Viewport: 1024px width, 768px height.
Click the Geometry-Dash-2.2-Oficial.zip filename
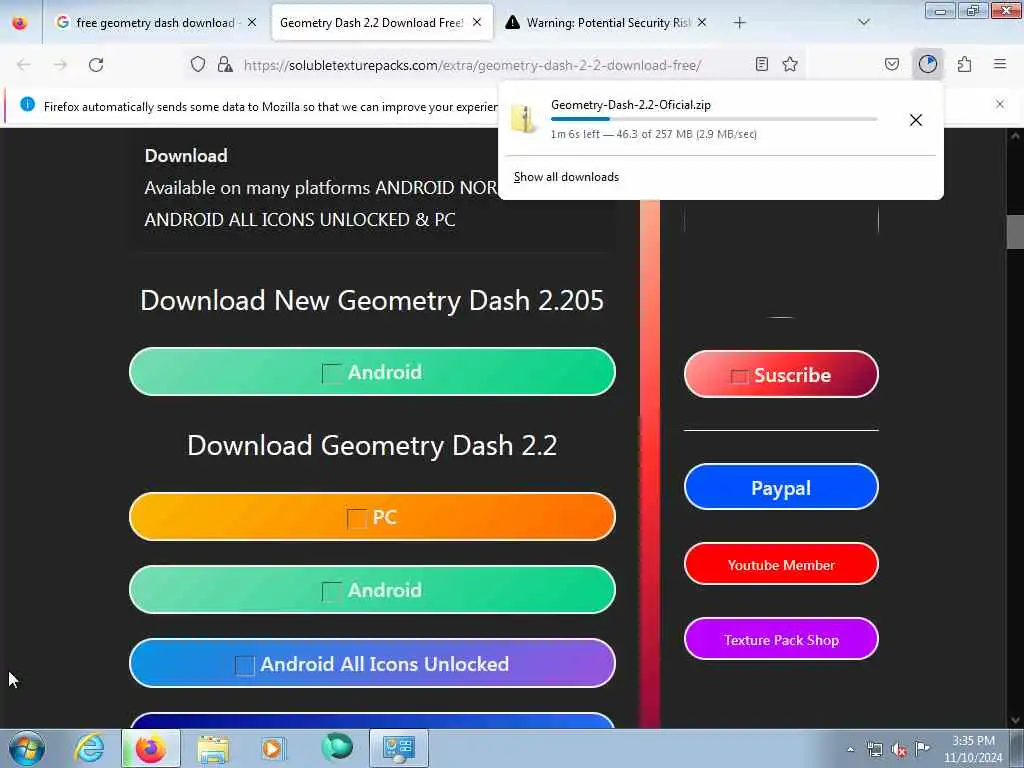(631, 104)
